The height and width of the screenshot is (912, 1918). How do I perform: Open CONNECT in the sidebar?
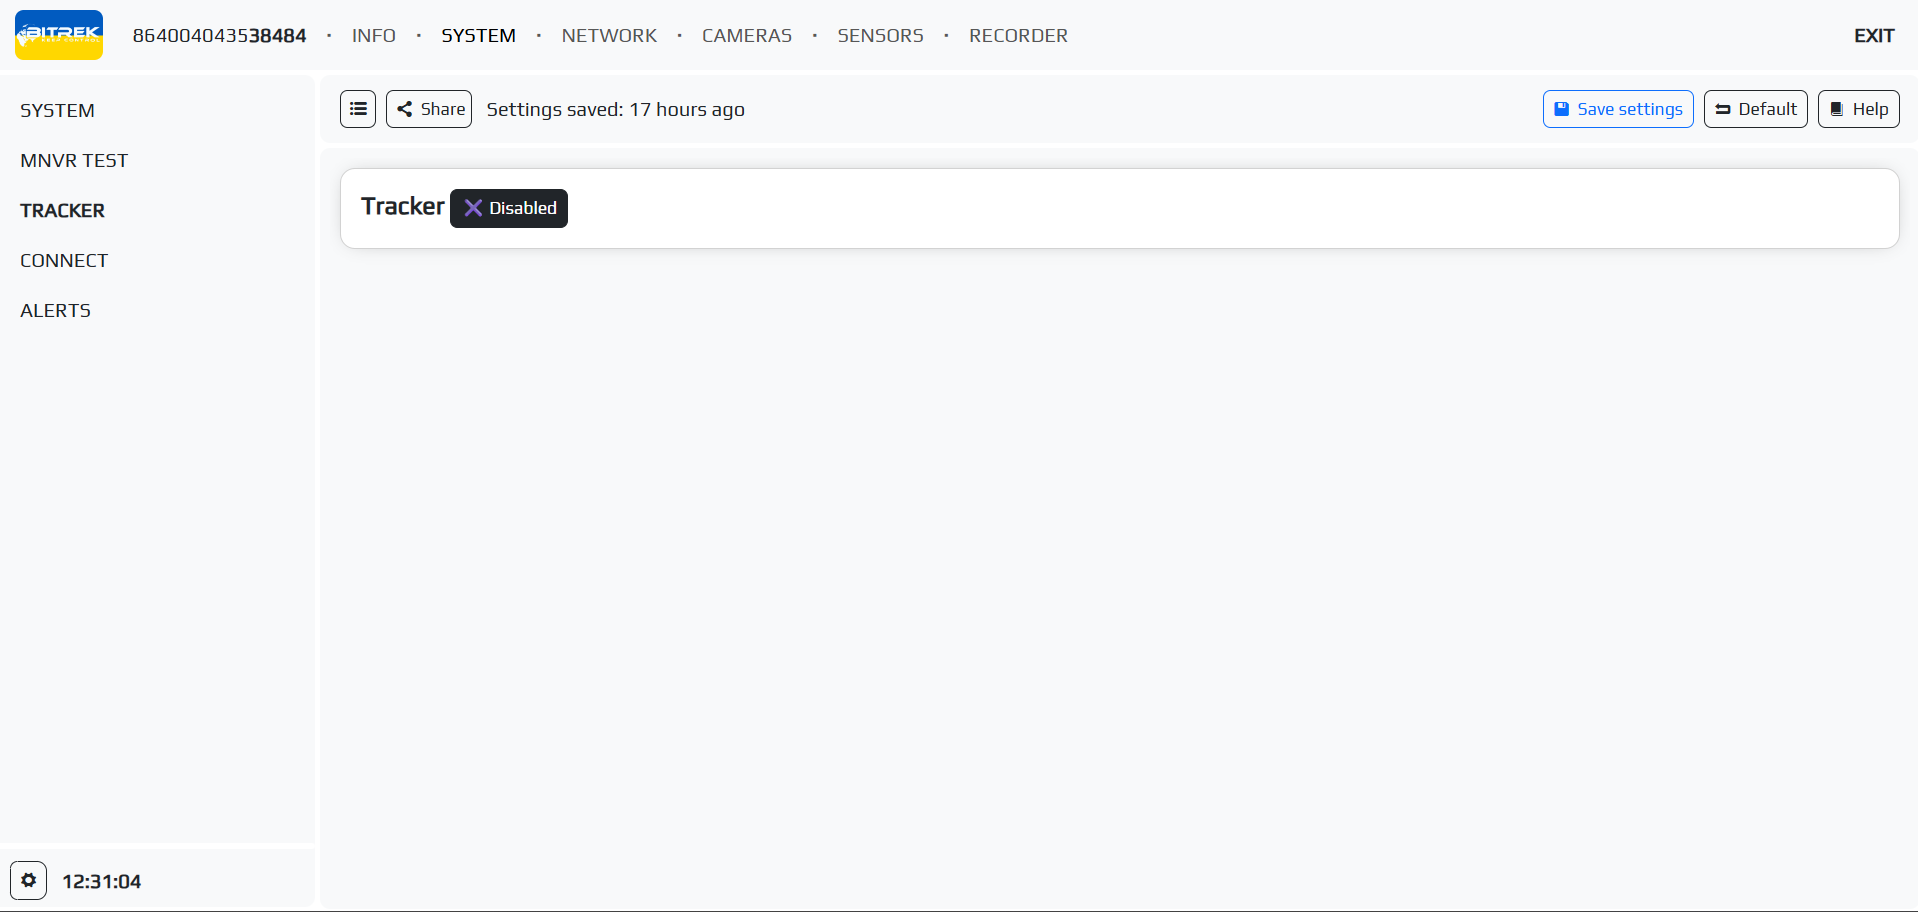[x=64, y=261]
